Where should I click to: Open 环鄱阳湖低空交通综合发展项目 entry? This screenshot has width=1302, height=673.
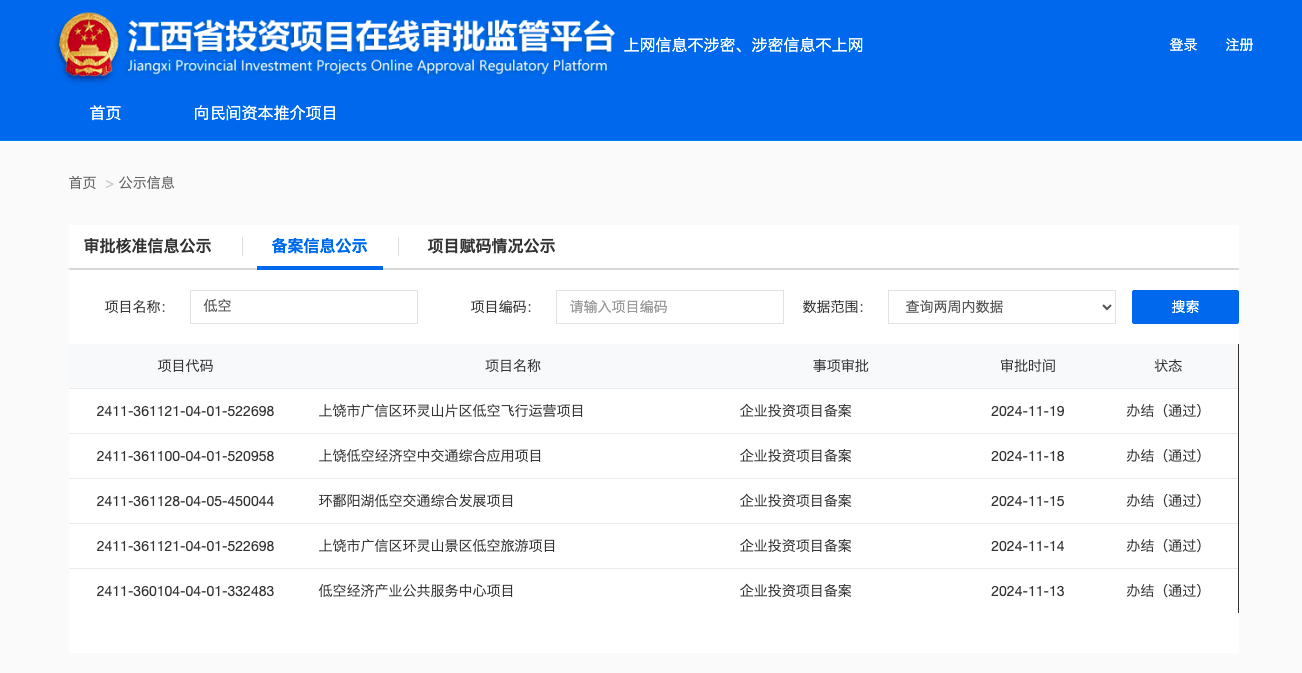click(x=416, y=501)
